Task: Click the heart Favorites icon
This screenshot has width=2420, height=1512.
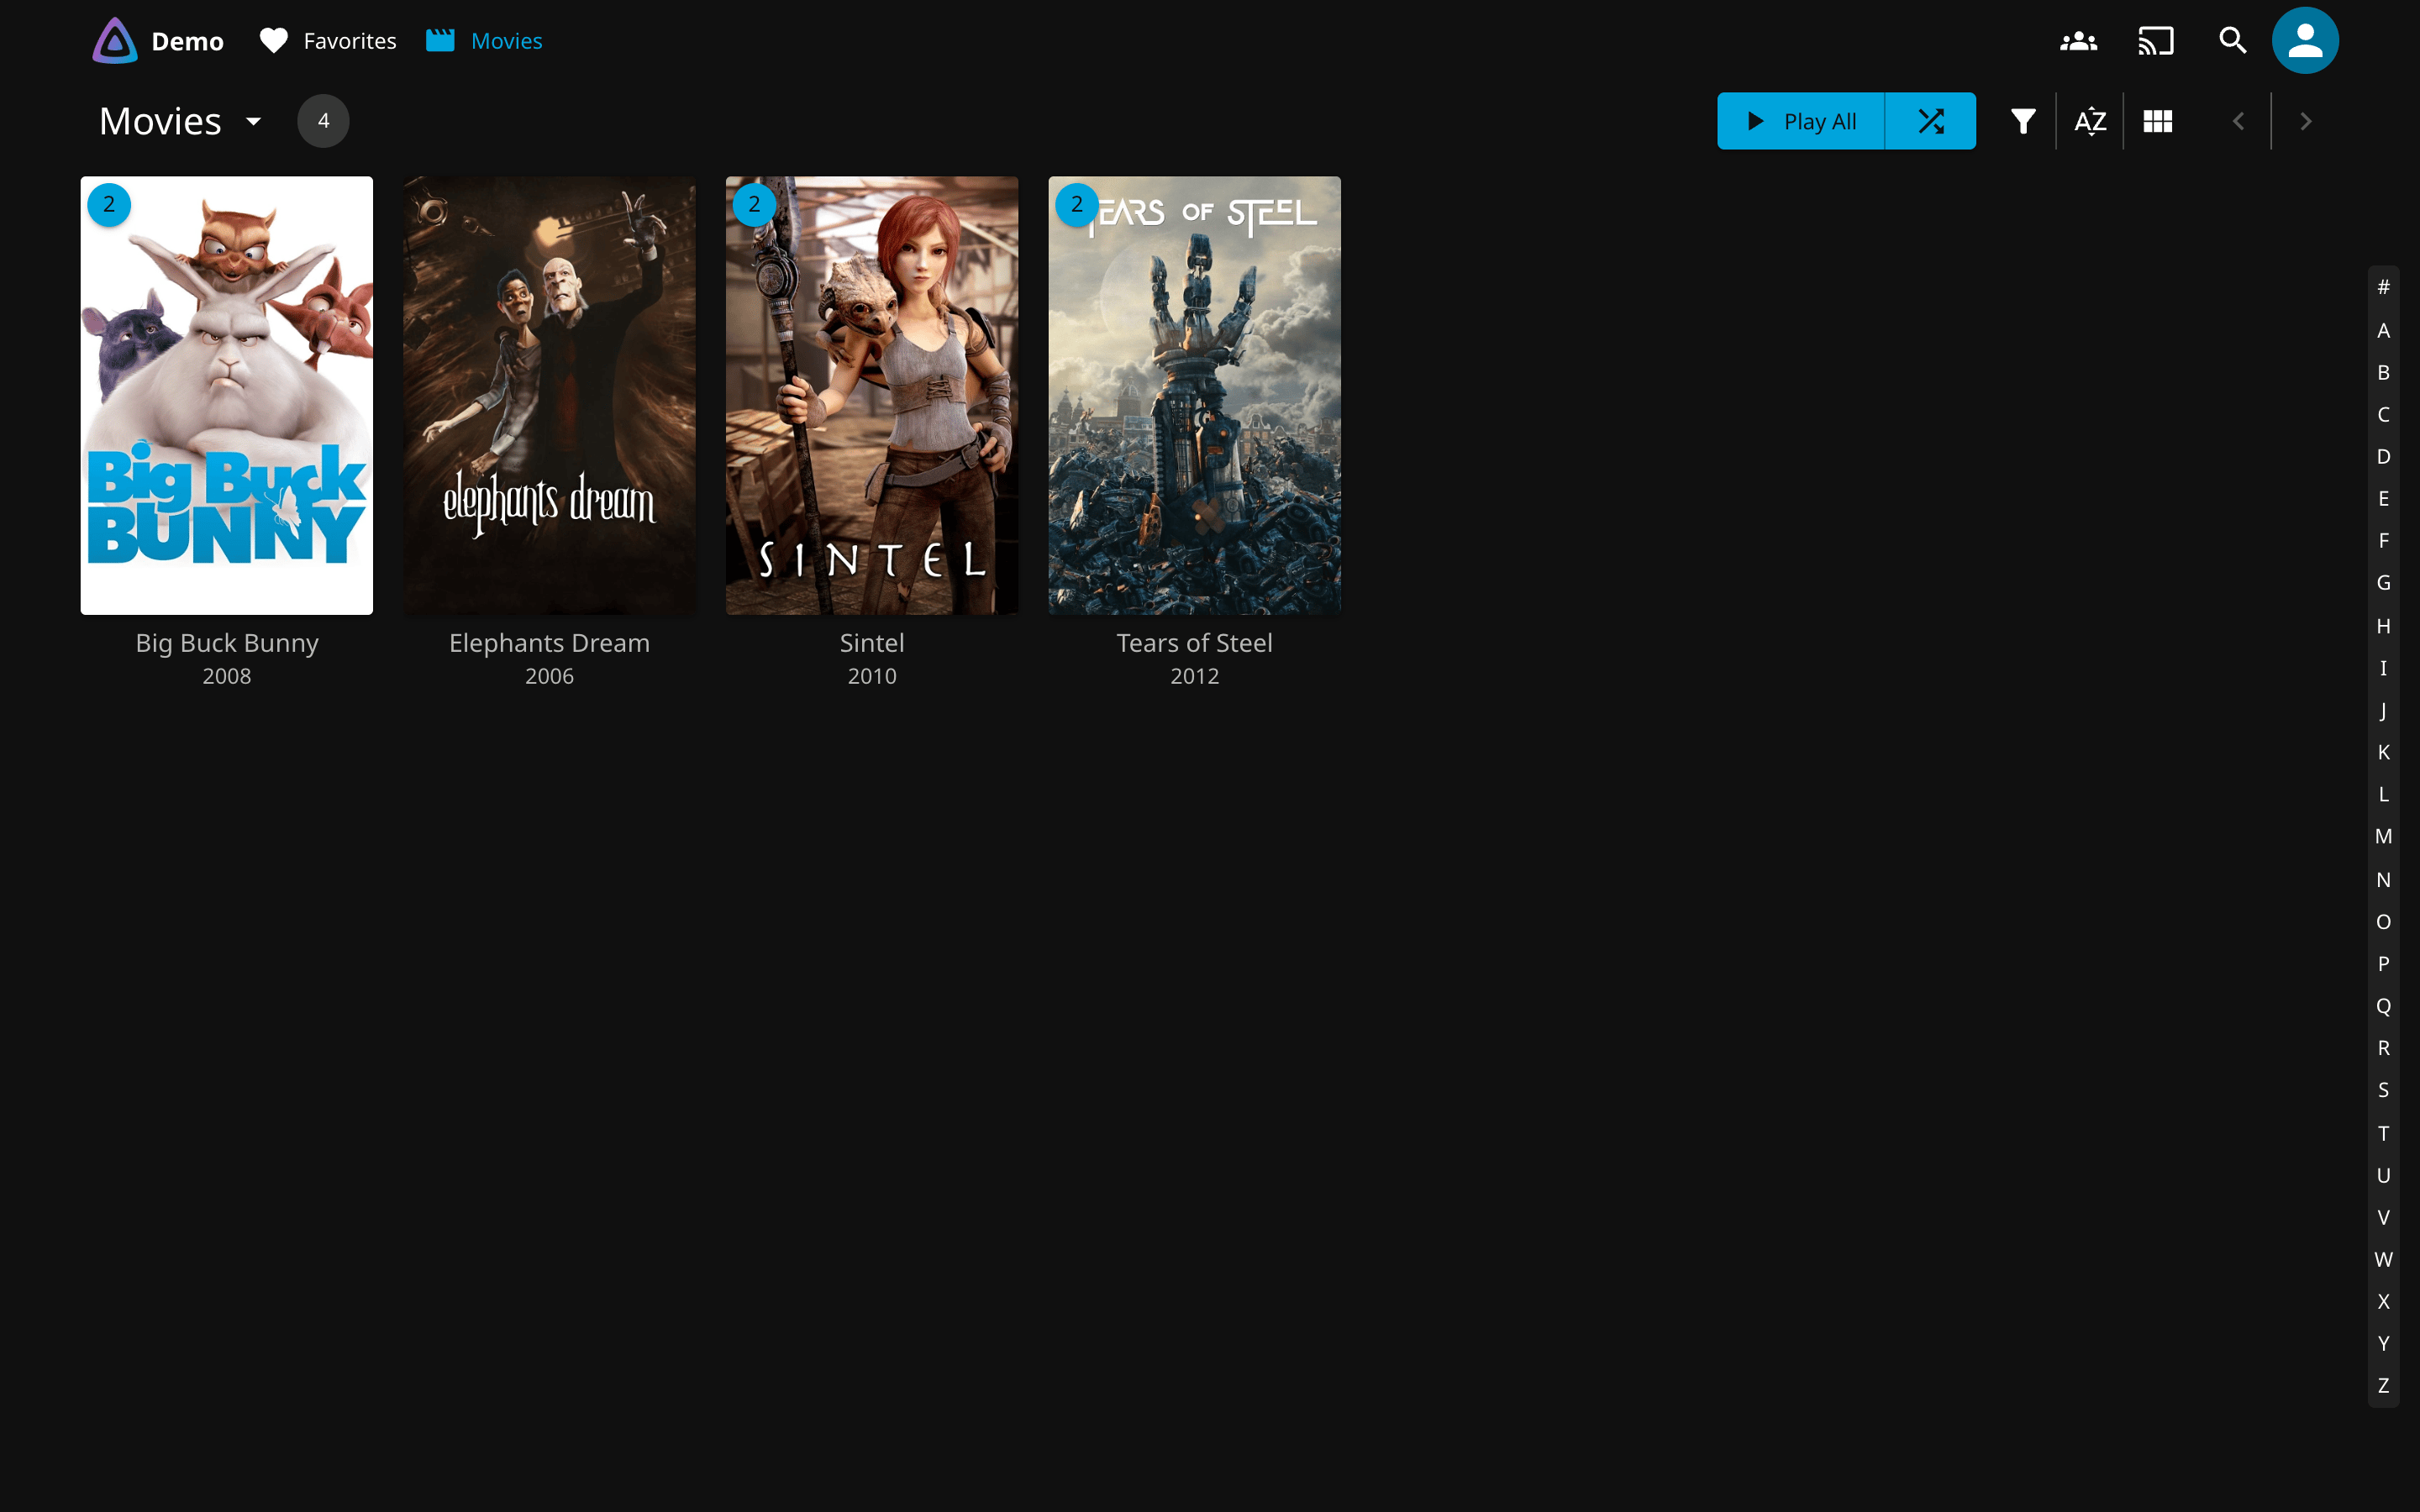Action: (x=274, y=41)
